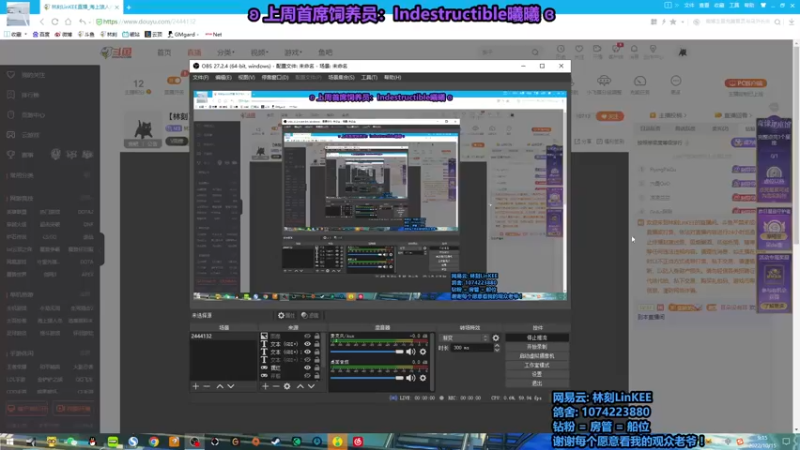Go back in the browser toolbar

point(42,22)
